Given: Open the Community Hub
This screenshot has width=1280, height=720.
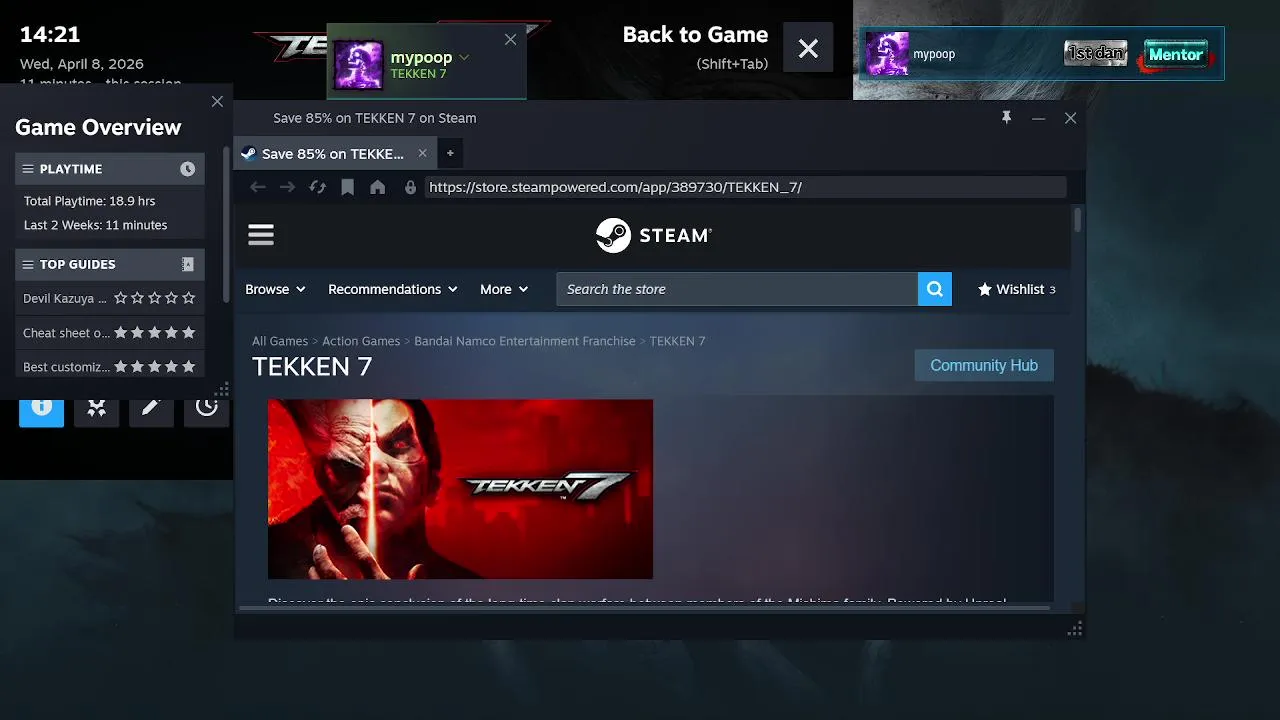Looking at the screenshot, I should (x=984, y=365).
